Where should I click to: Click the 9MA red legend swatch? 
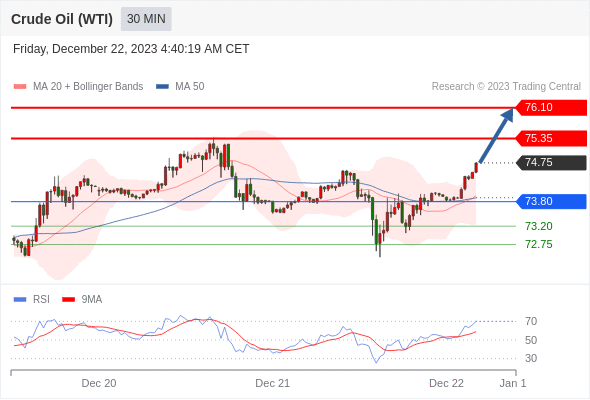pos(68,300)
